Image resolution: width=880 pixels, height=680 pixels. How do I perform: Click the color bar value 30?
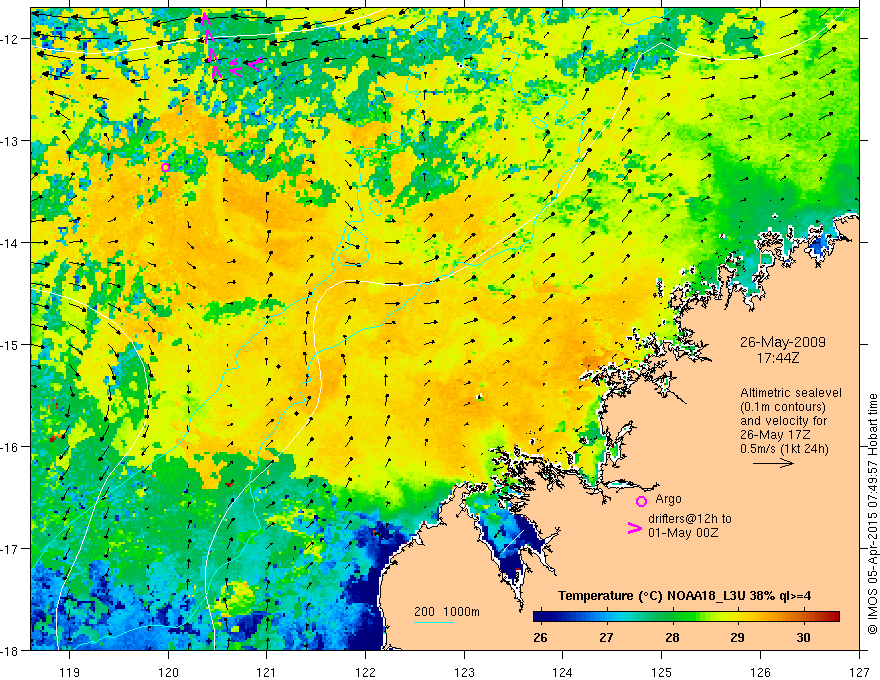tap(804, 638)
